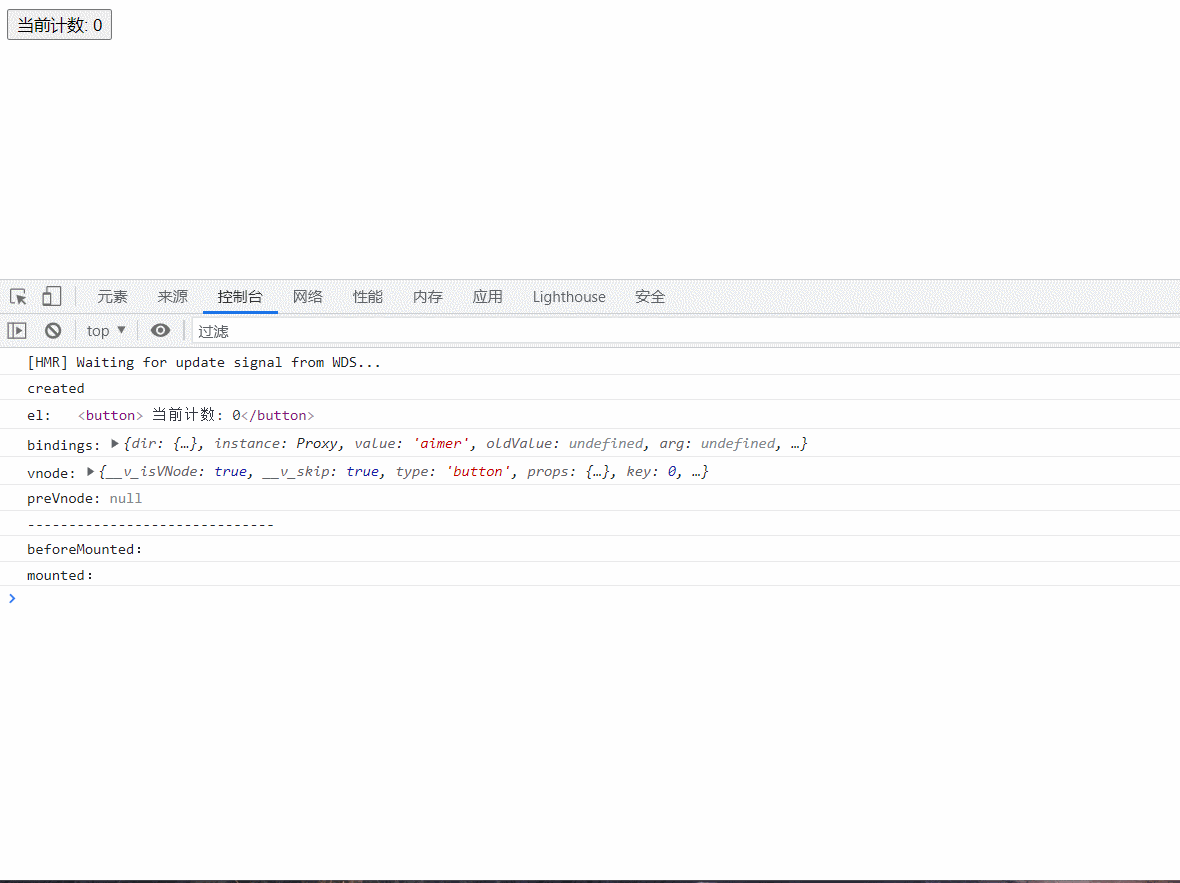Viewport: 1180px width, 883px height.
Task: Open the 来源 tab
Action: 172,297
